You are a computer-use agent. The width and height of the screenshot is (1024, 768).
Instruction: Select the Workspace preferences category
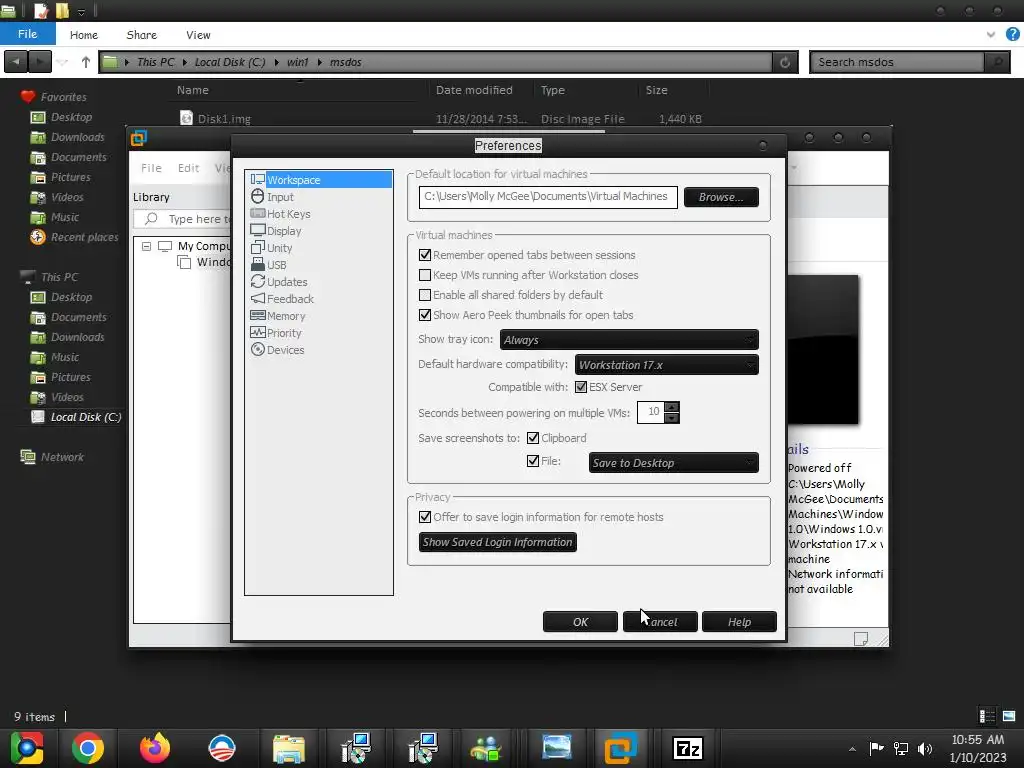point(319,180)
